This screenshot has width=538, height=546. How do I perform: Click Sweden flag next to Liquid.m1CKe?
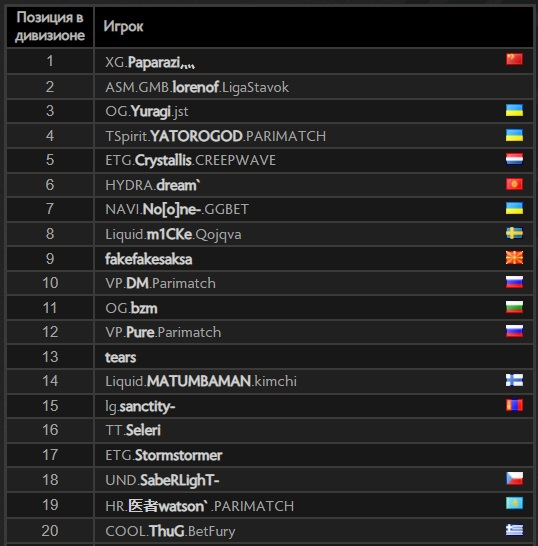(x=514, y=233)
